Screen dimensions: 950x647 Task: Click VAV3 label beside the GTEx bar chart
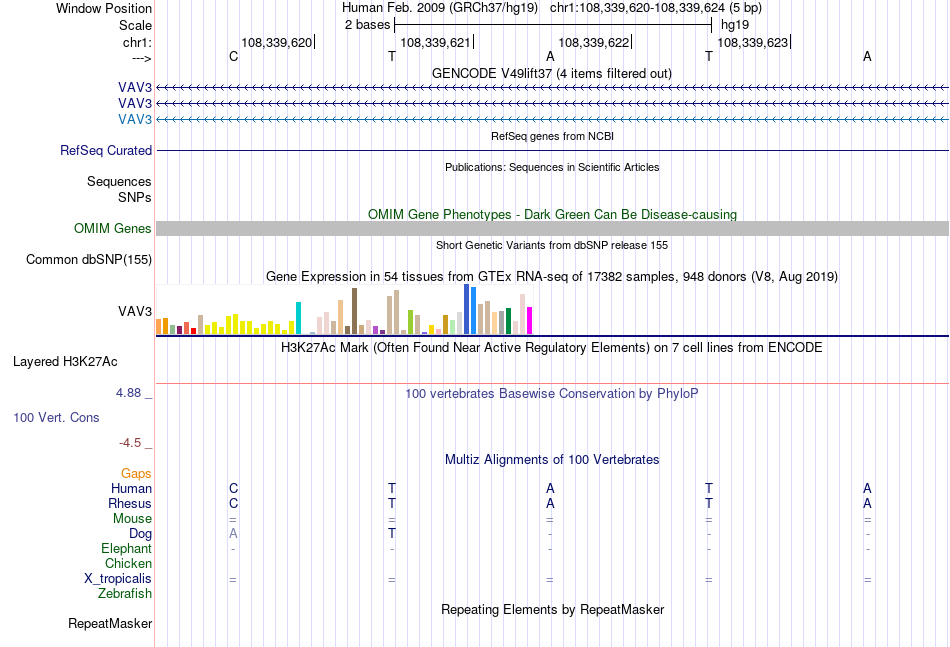[135, 311]
